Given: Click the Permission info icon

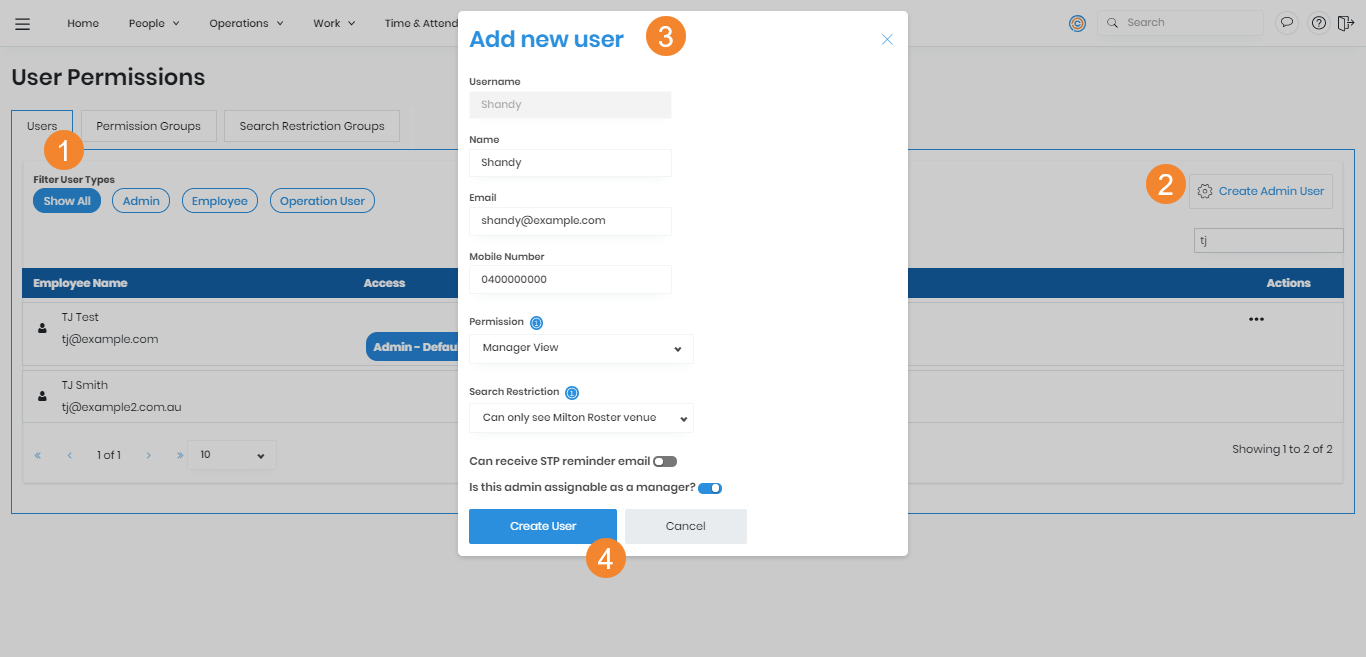Looking at the screenshot, I should click(536, 323).
